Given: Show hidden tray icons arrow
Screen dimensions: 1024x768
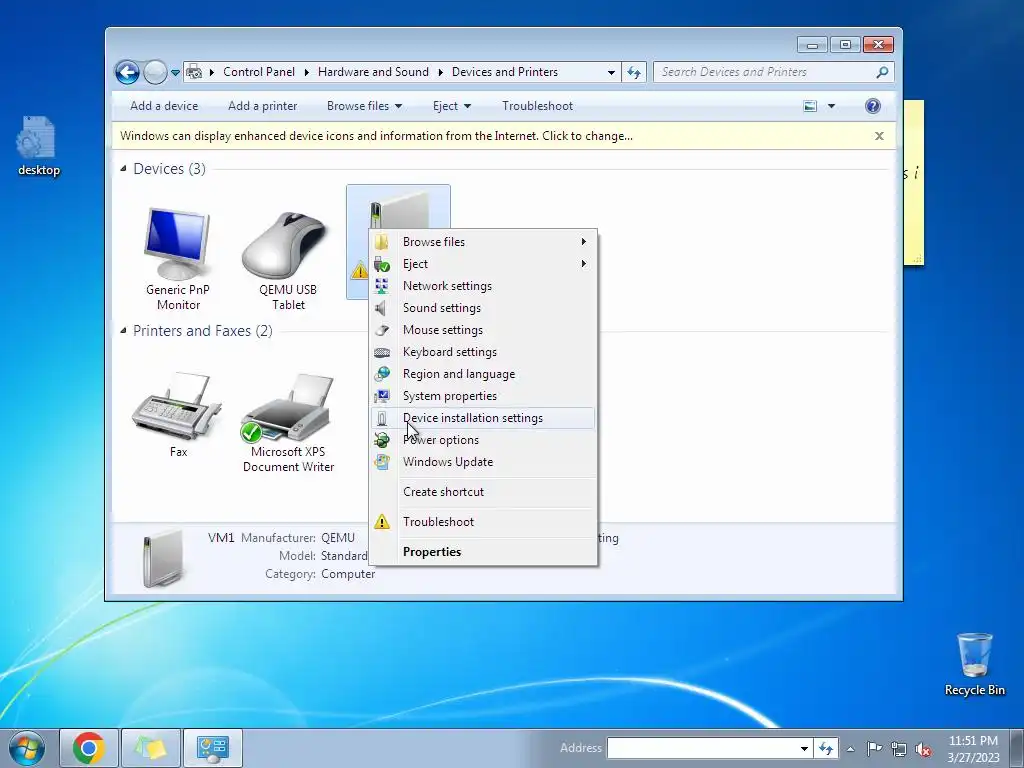Looking at the screenshot, I should point(850,749).
